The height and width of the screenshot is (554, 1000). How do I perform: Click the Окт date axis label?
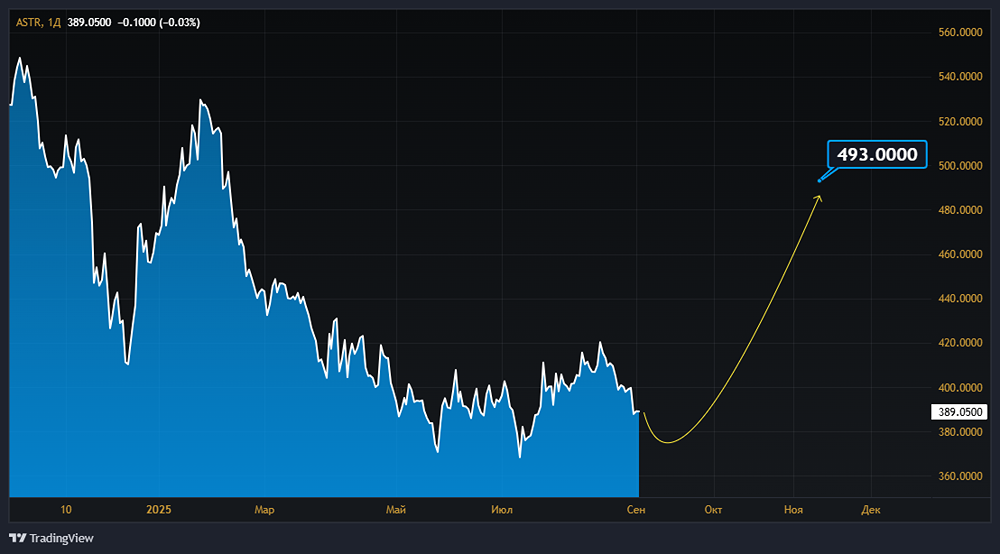[x=713, y=509]
